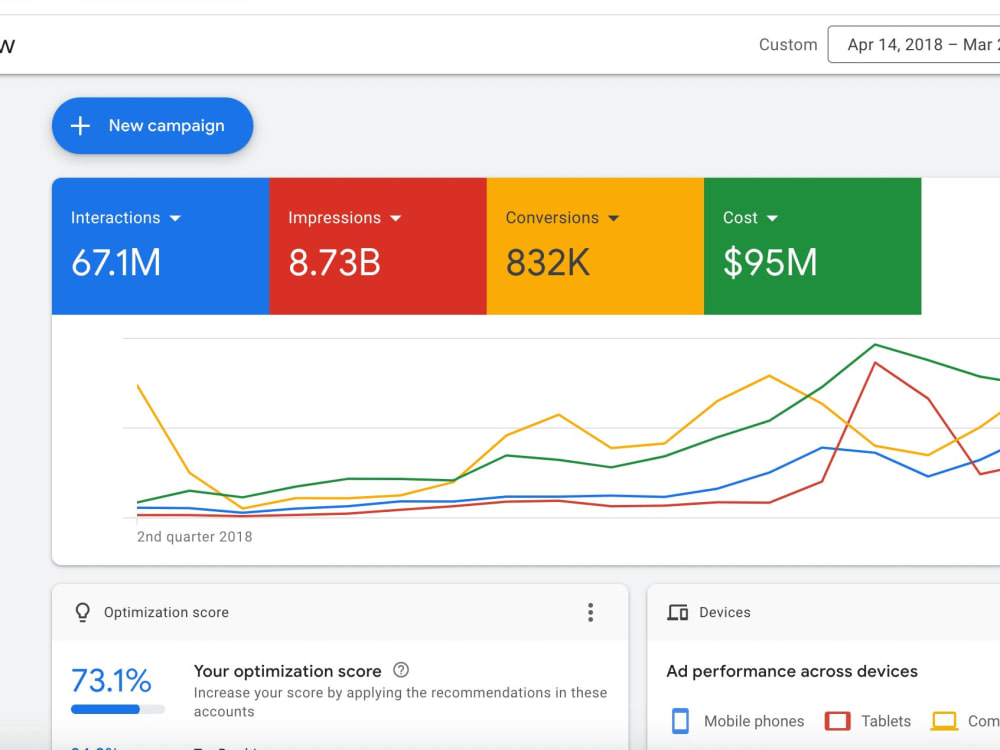Screen dimensions: 1000x750
Task: Open the custom date range selector
Action: point(914,45)
